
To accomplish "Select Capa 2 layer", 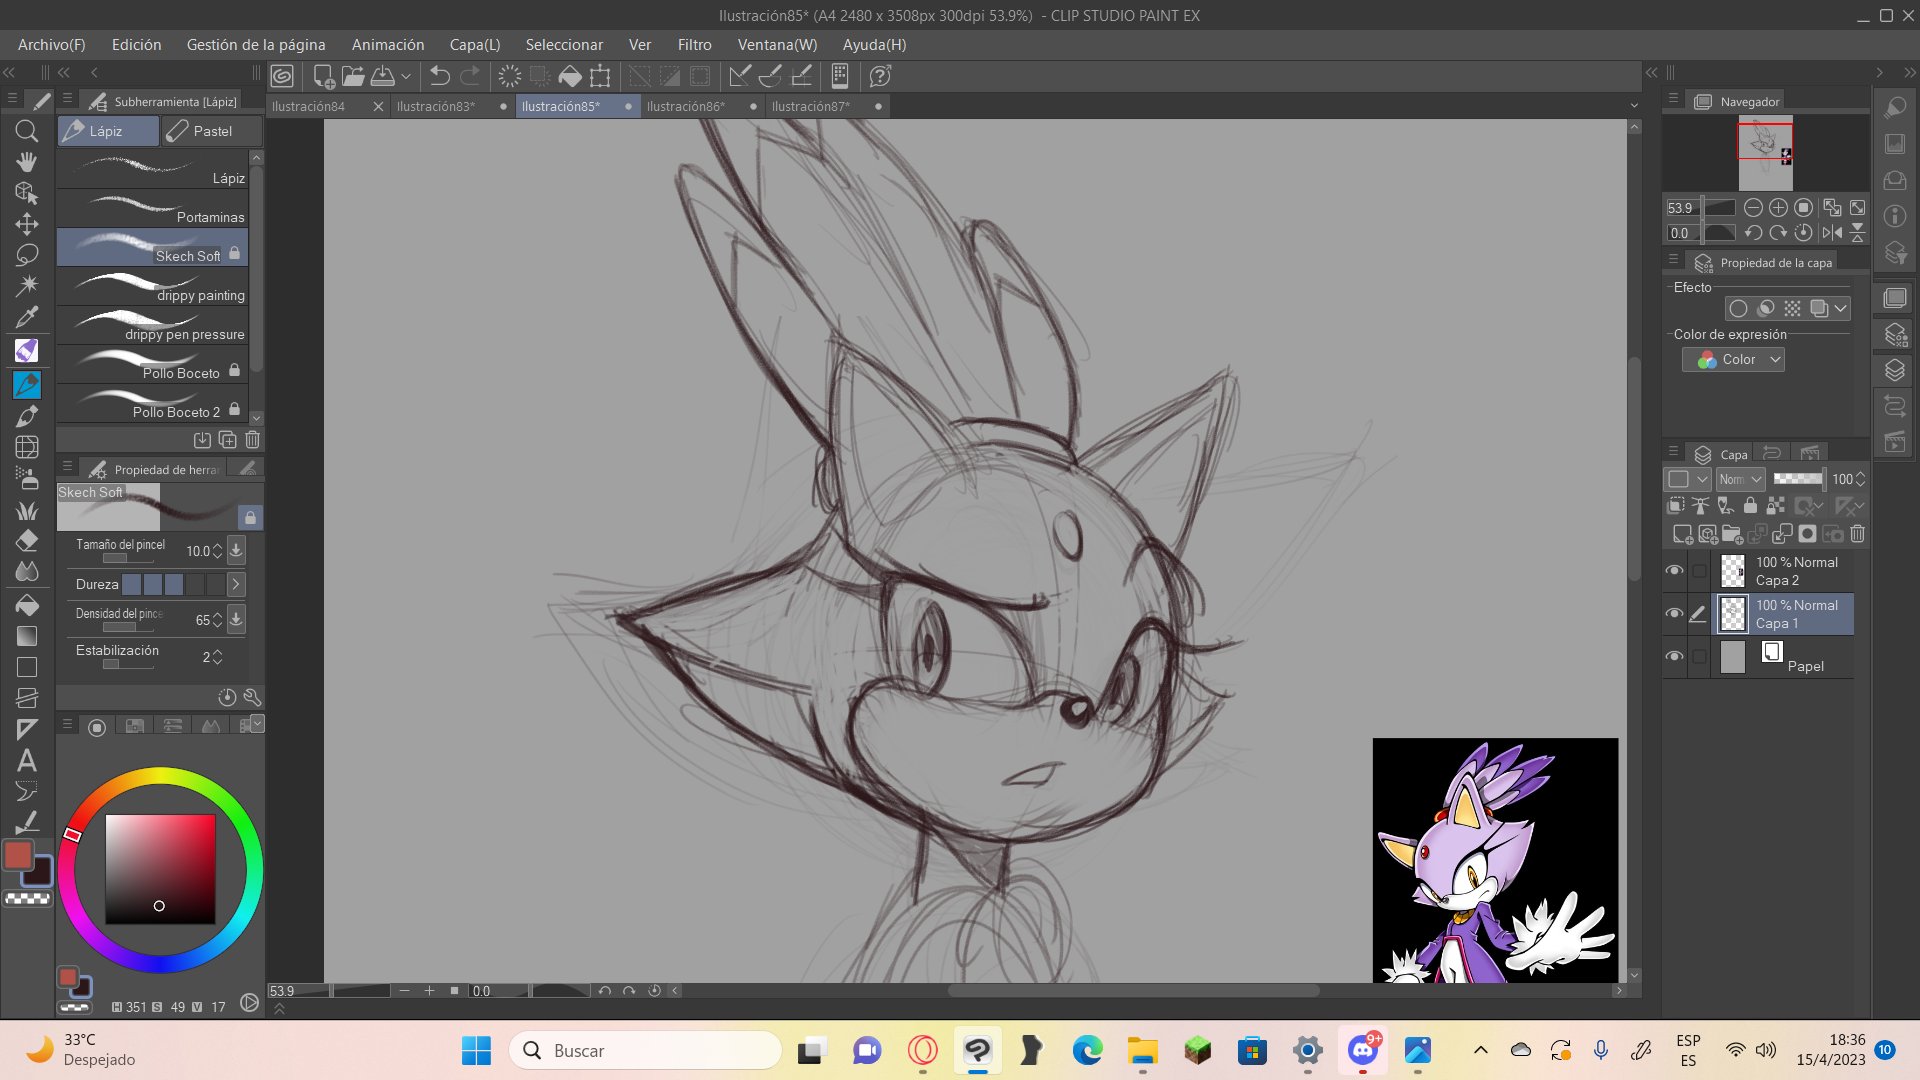I will pos(1784,571).
